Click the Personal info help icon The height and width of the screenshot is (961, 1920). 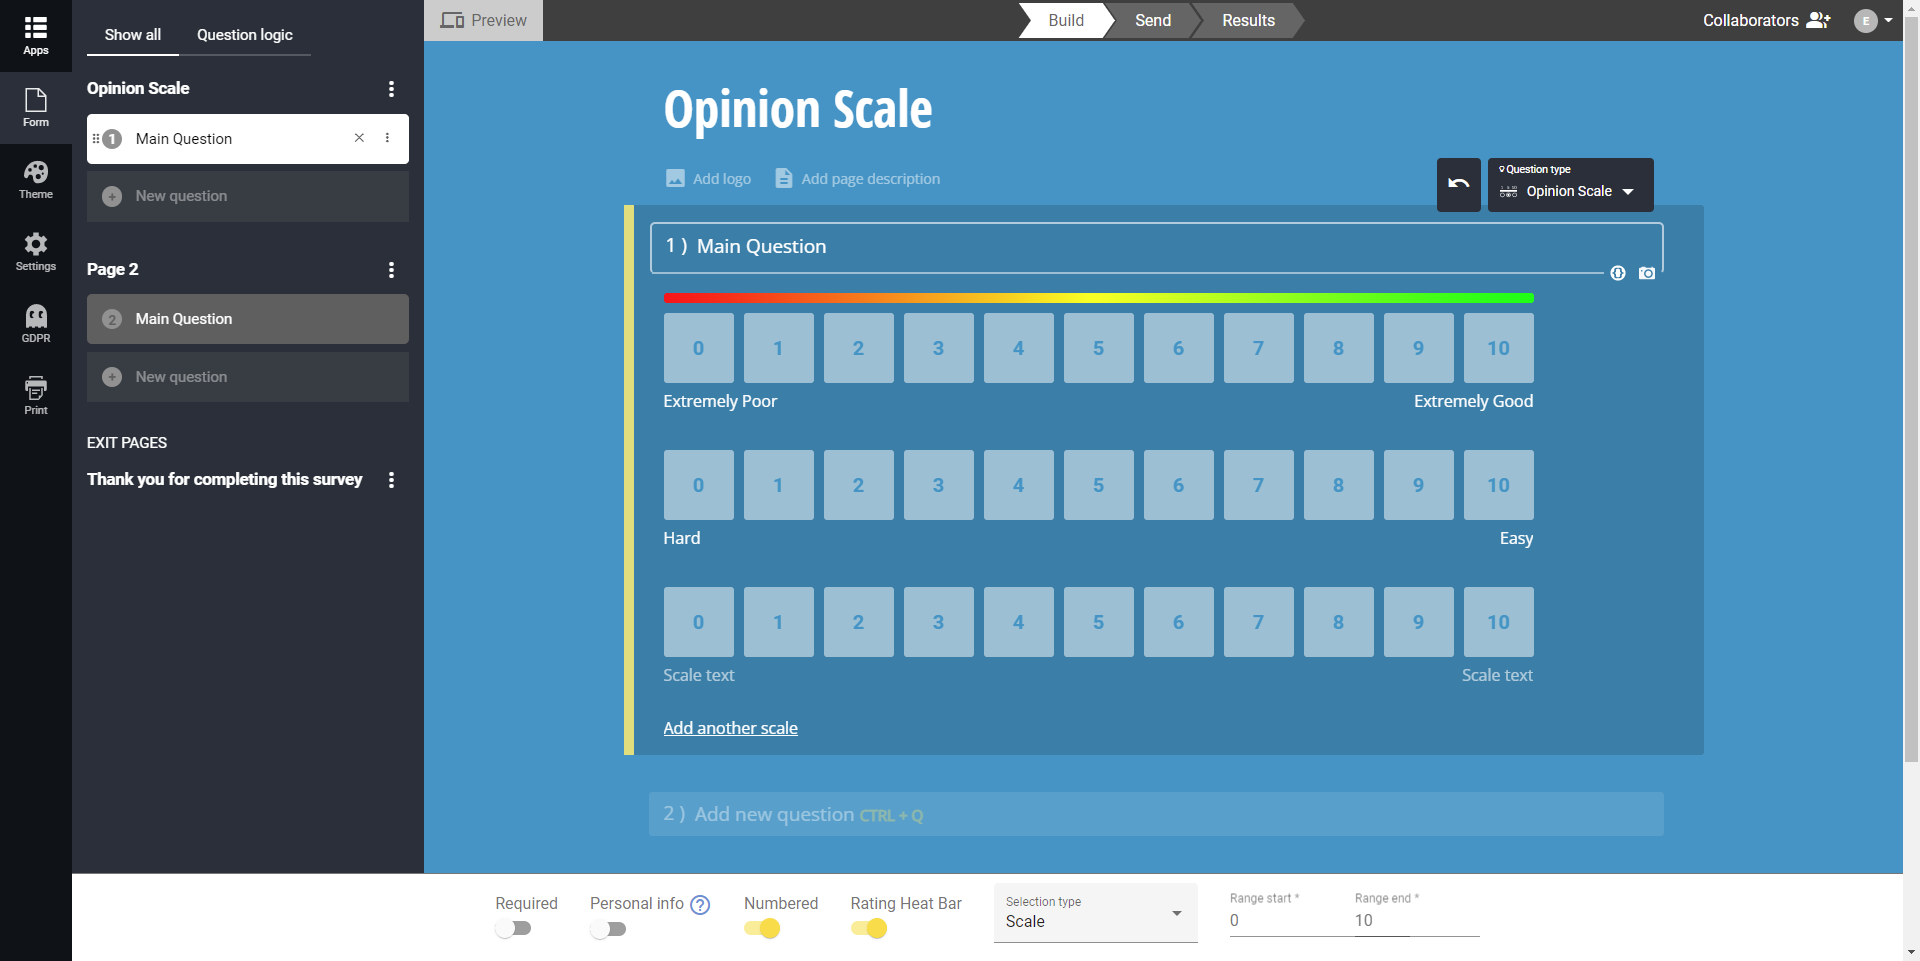700,905
